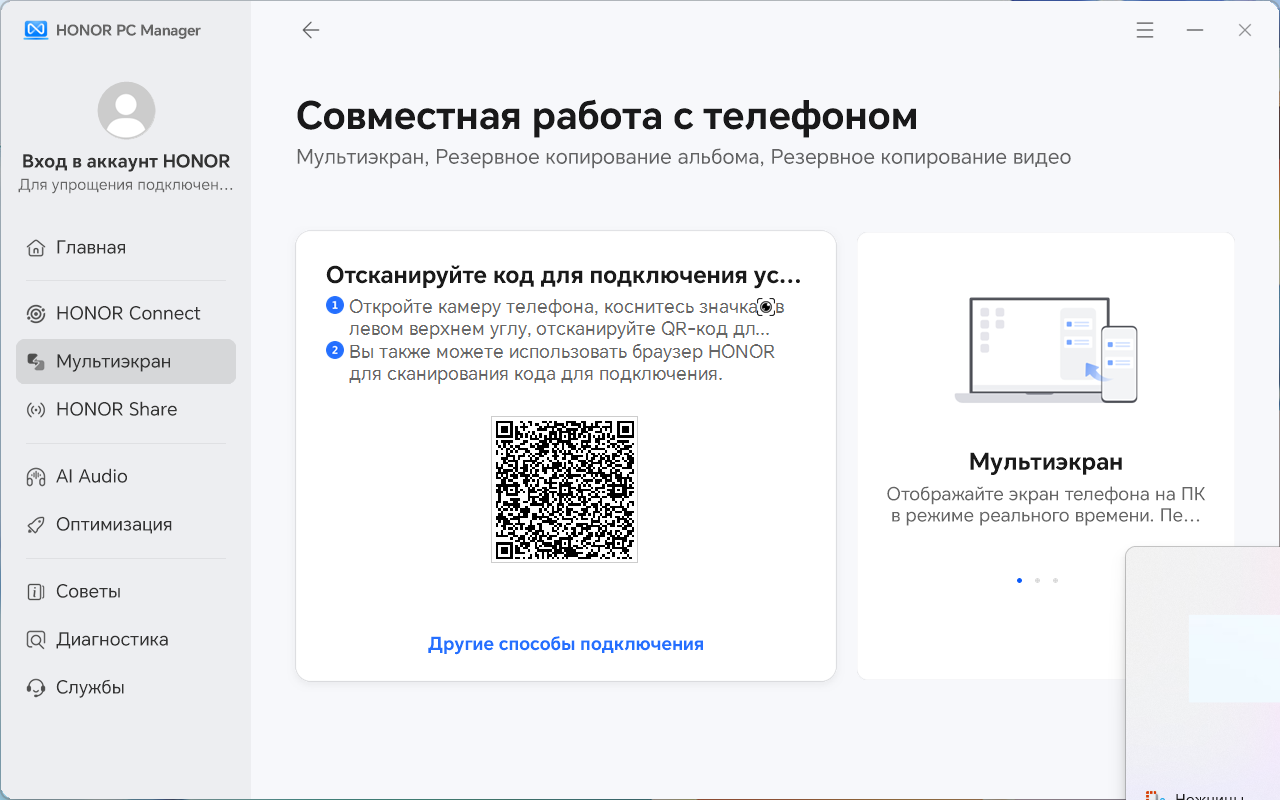1280x800 pixels.
Task: Open the Оптимизация rocket icon
Action: coord(36,525)
